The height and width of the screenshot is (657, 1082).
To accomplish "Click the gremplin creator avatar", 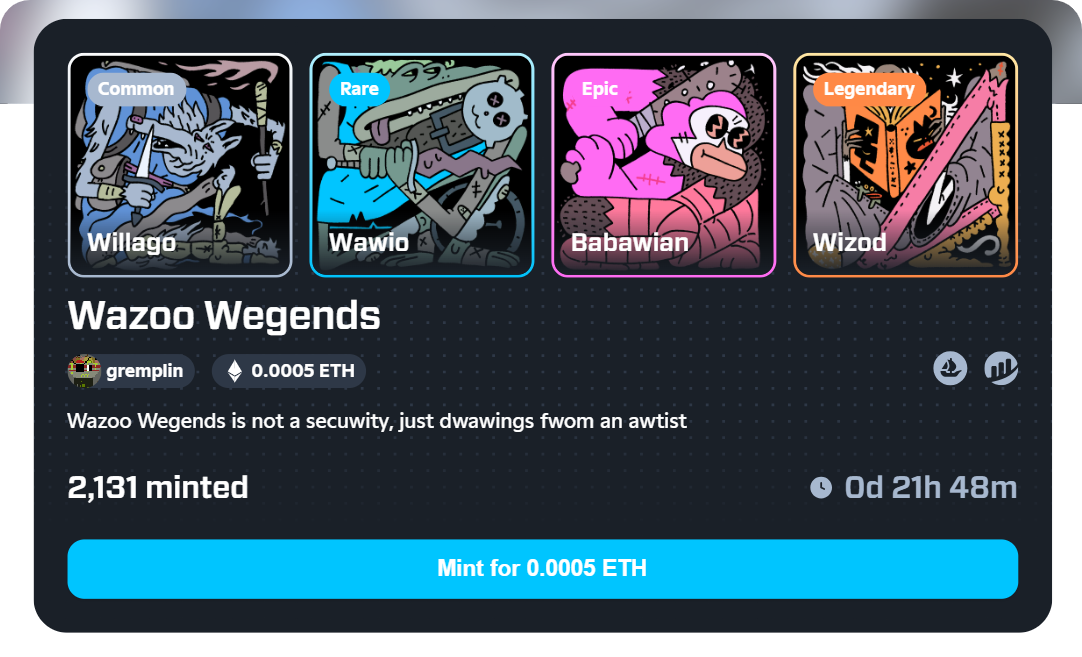I will (84, 371).
